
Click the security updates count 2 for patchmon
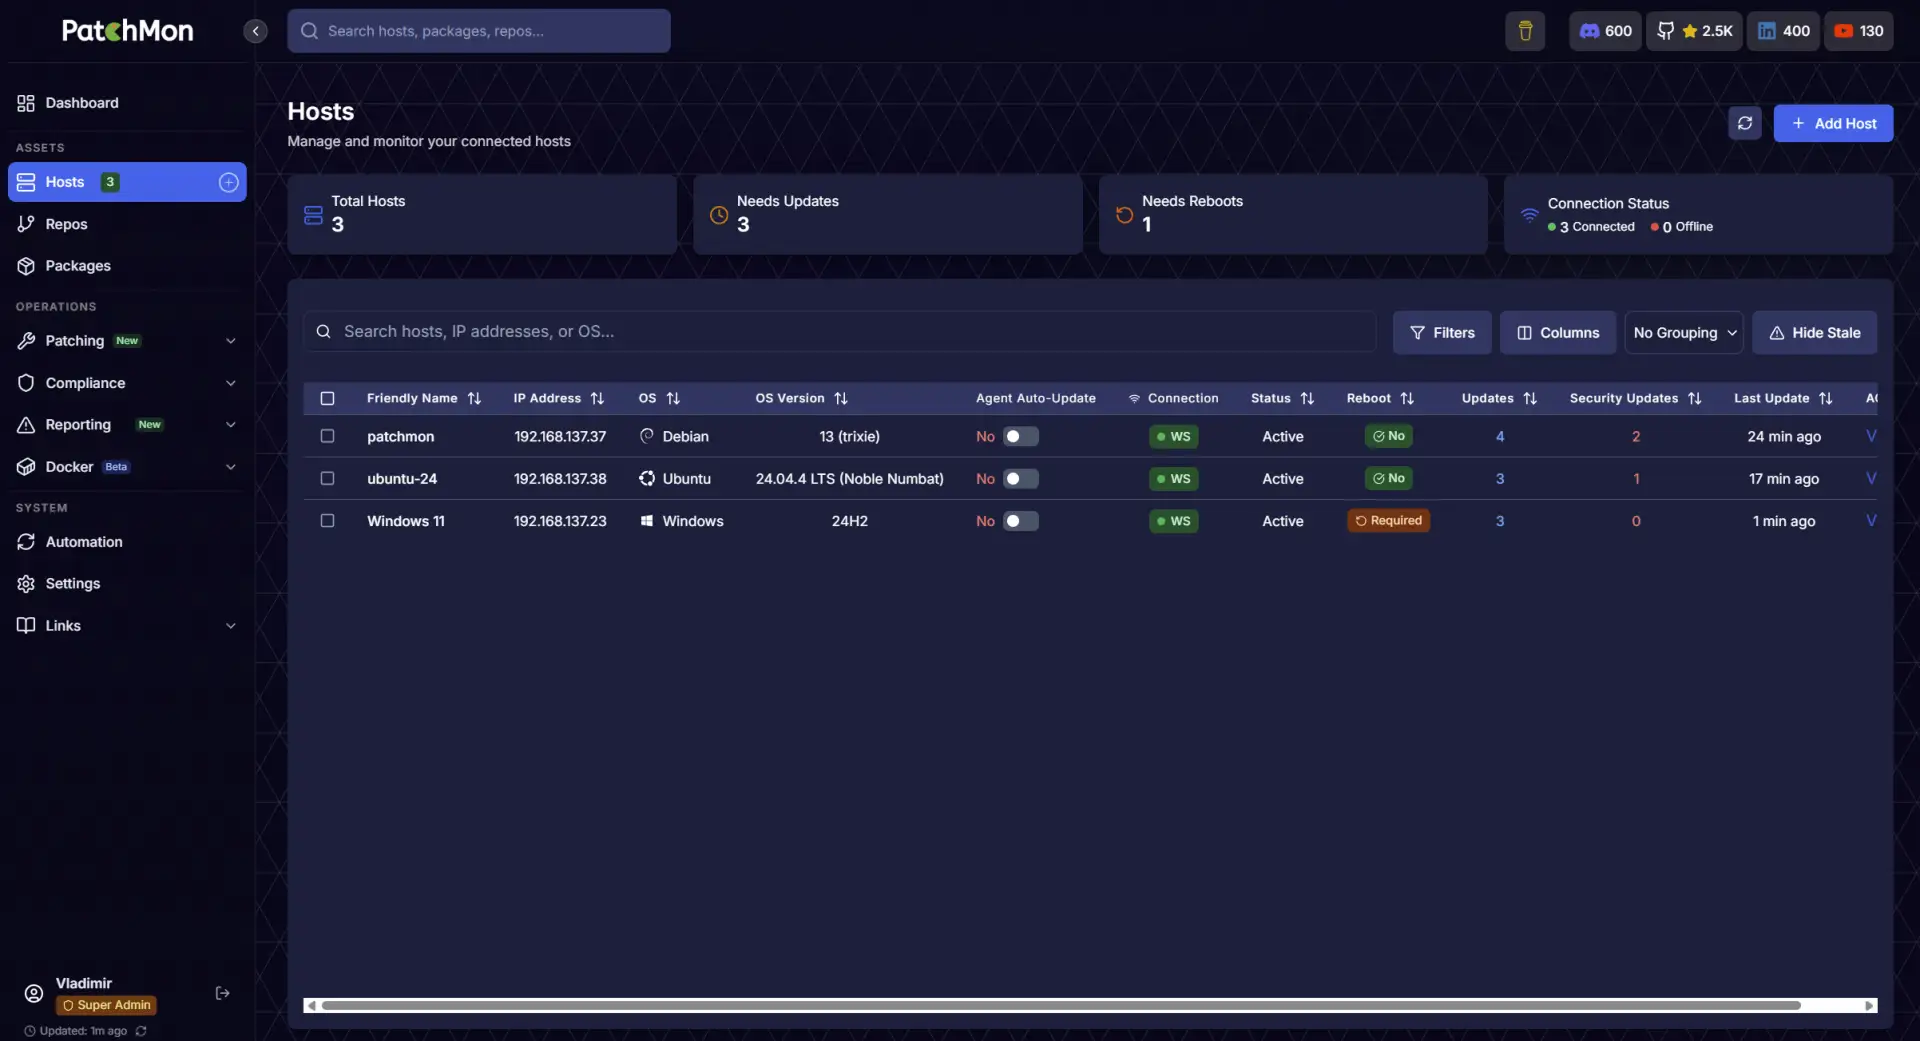tap(1636, 437)
